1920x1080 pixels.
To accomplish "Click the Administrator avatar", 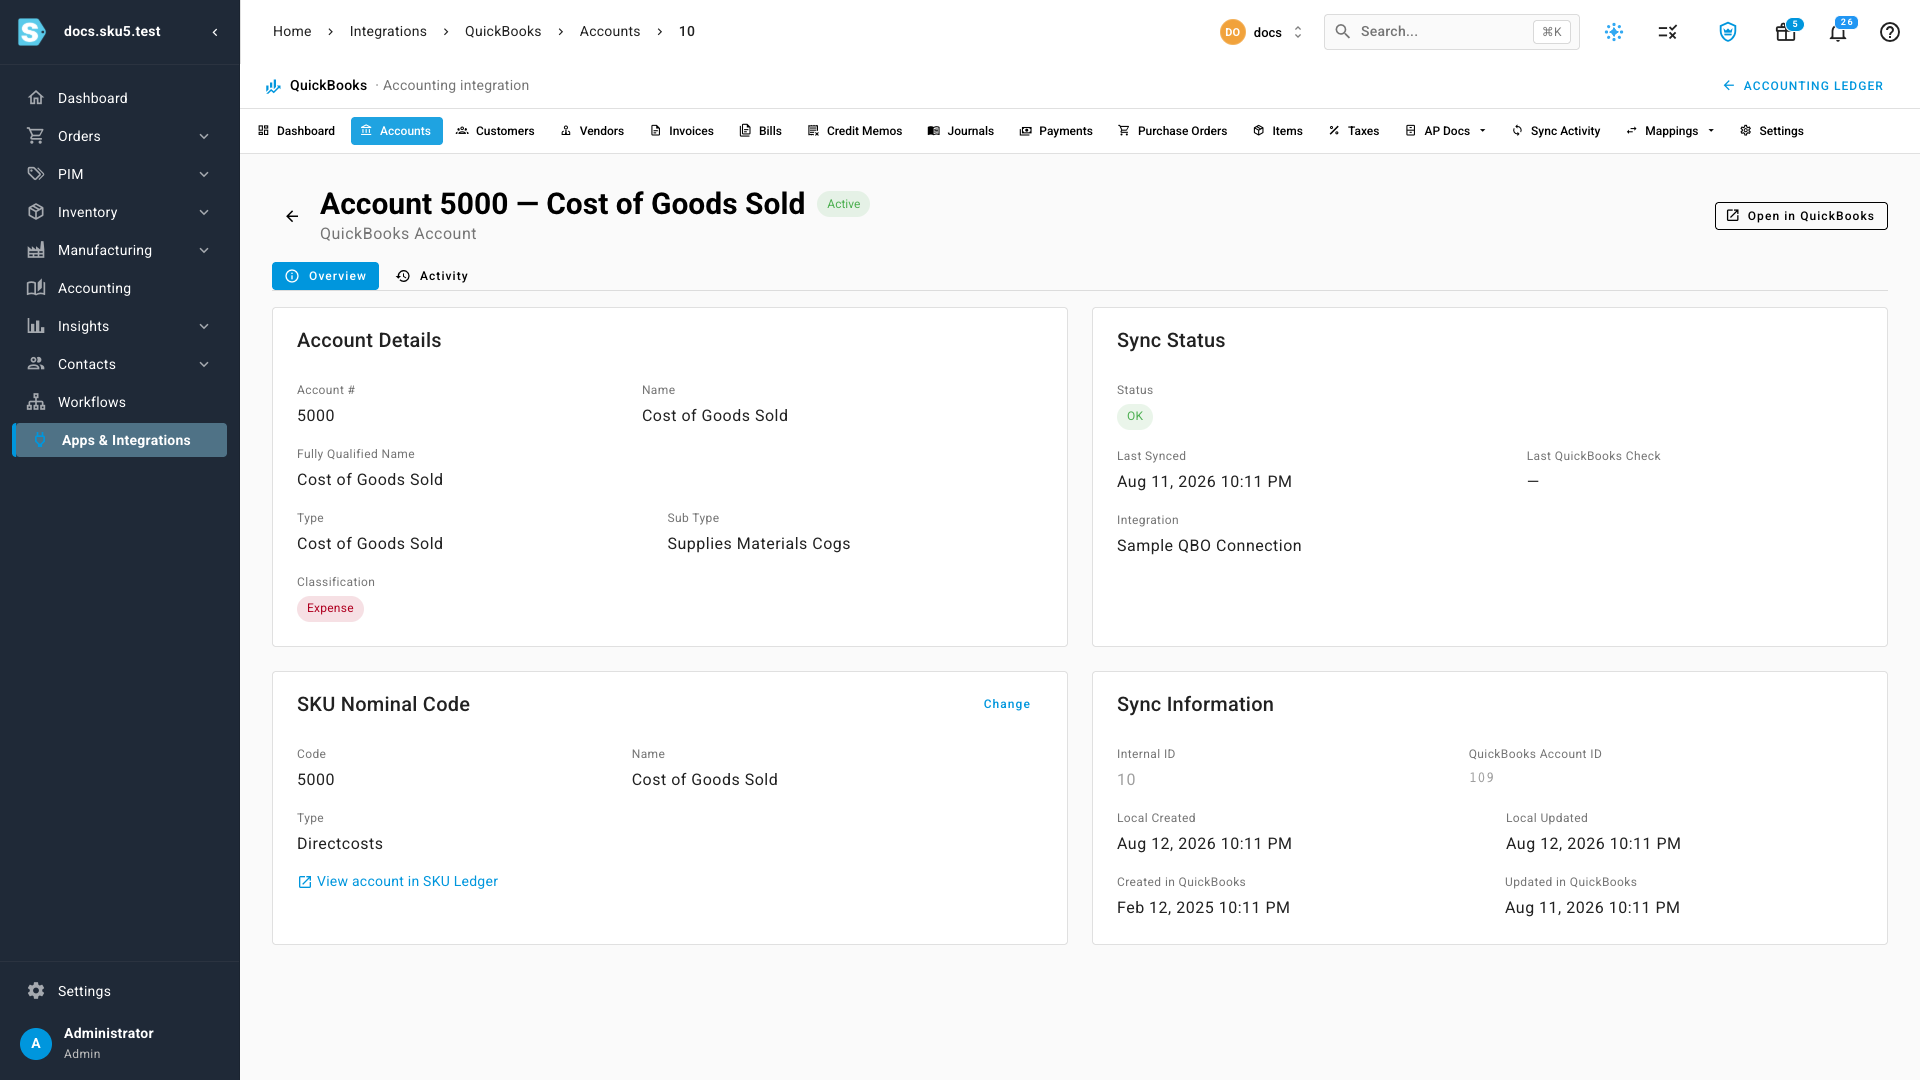I will pyautogui.click(x=36, y=1043).
